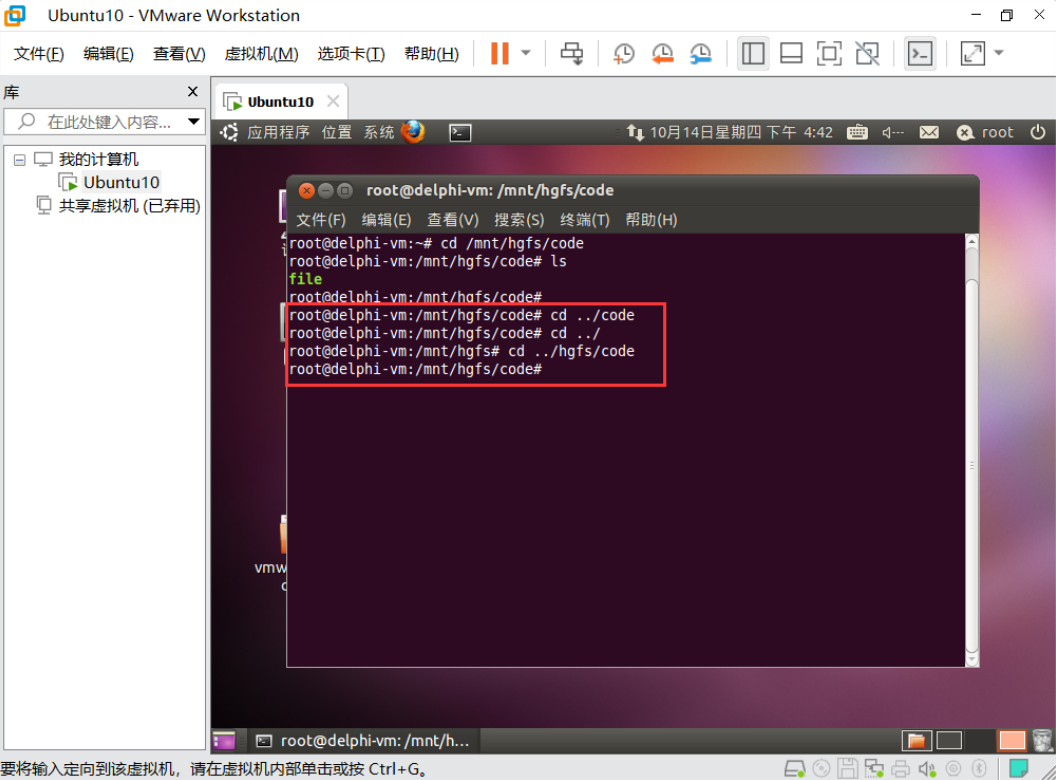
Task: Send Ctrl+Alt+Del to the virtual machine
Action: (572, 53)
